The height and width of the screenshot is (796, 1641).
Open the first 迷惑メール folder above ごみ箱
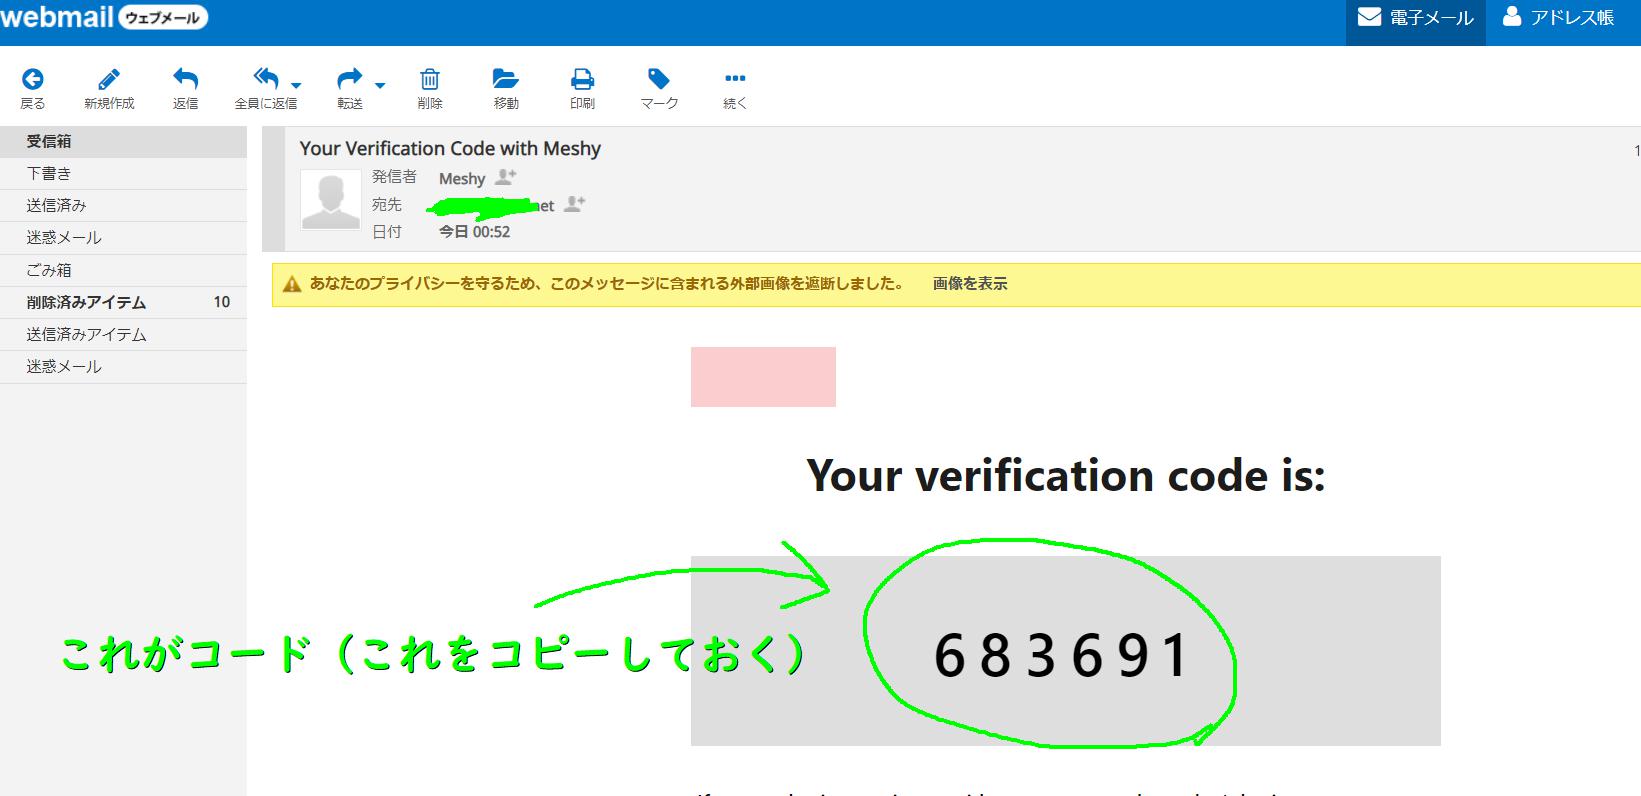click(x=123, y=237)
